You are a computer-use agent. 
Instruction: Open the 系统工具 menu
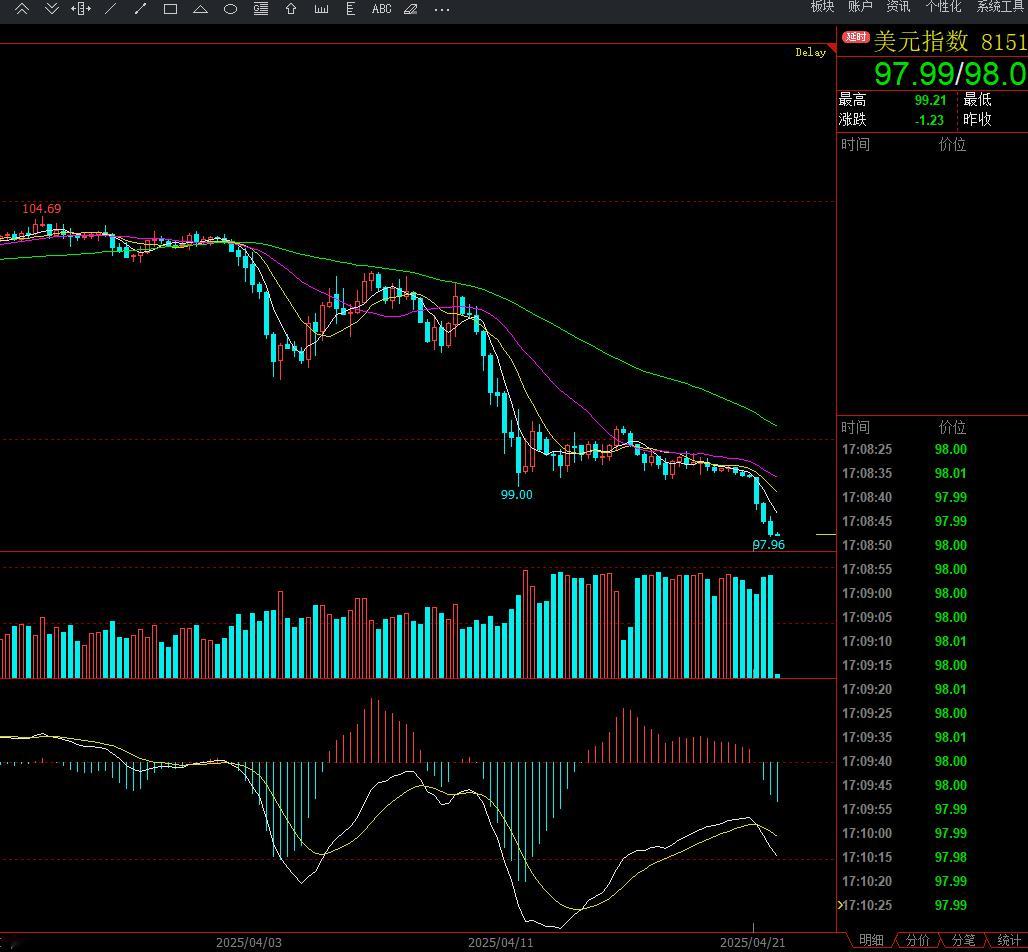tap(1001, 7)
